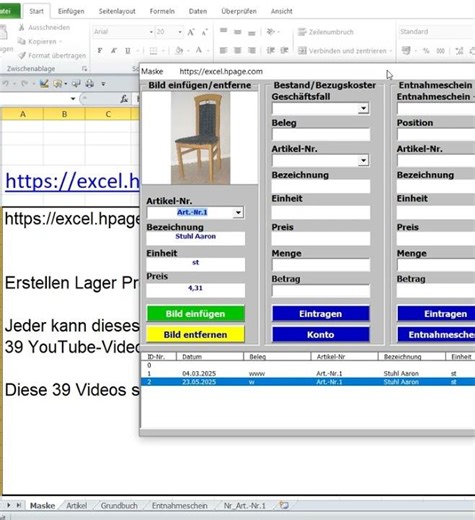This screenshot has width=475, height=520.
Task: Click the text orientation icon
Action: point(271,32)
